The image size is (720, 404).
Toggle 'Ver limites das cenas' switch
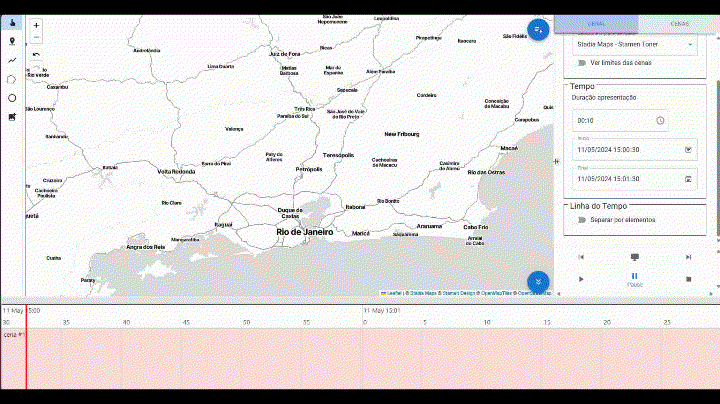(x=582, y=63)
